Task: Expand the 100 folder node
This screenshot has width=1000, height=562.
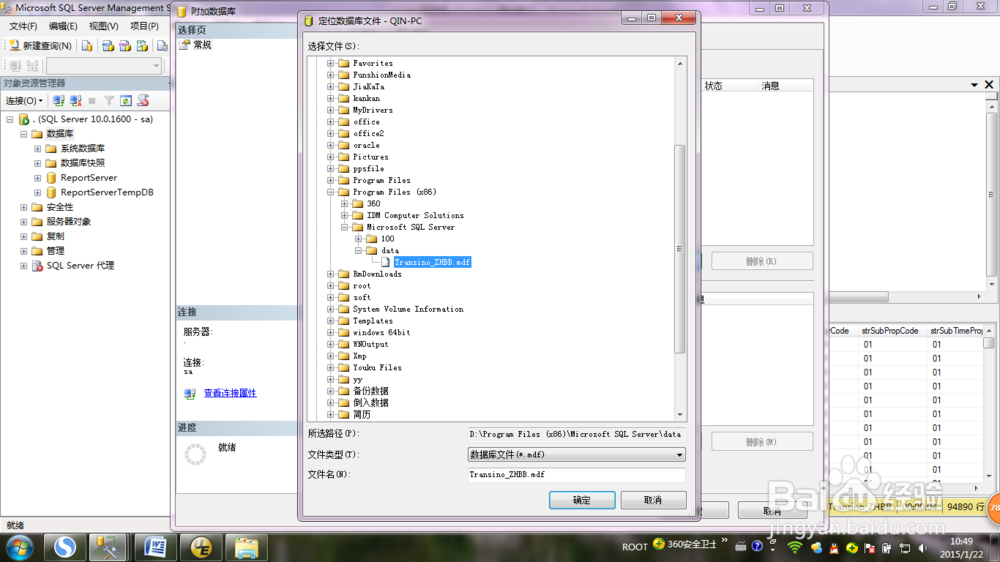Action: [x=358, y=239]
